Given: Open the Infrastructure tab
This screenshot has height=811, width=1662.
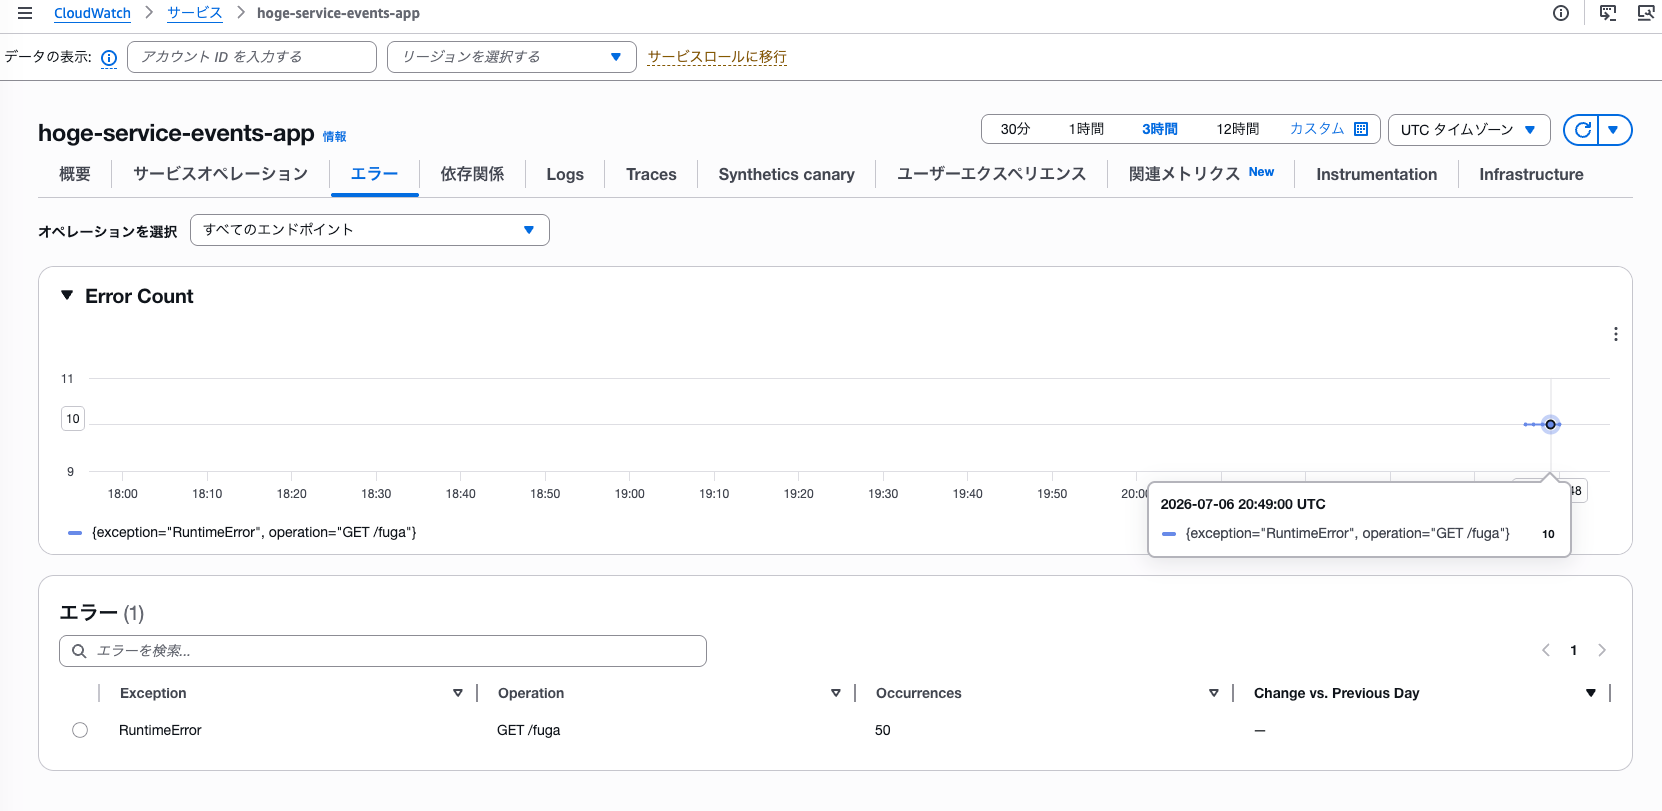Looking at the screenshot, I should [1531, 174].
